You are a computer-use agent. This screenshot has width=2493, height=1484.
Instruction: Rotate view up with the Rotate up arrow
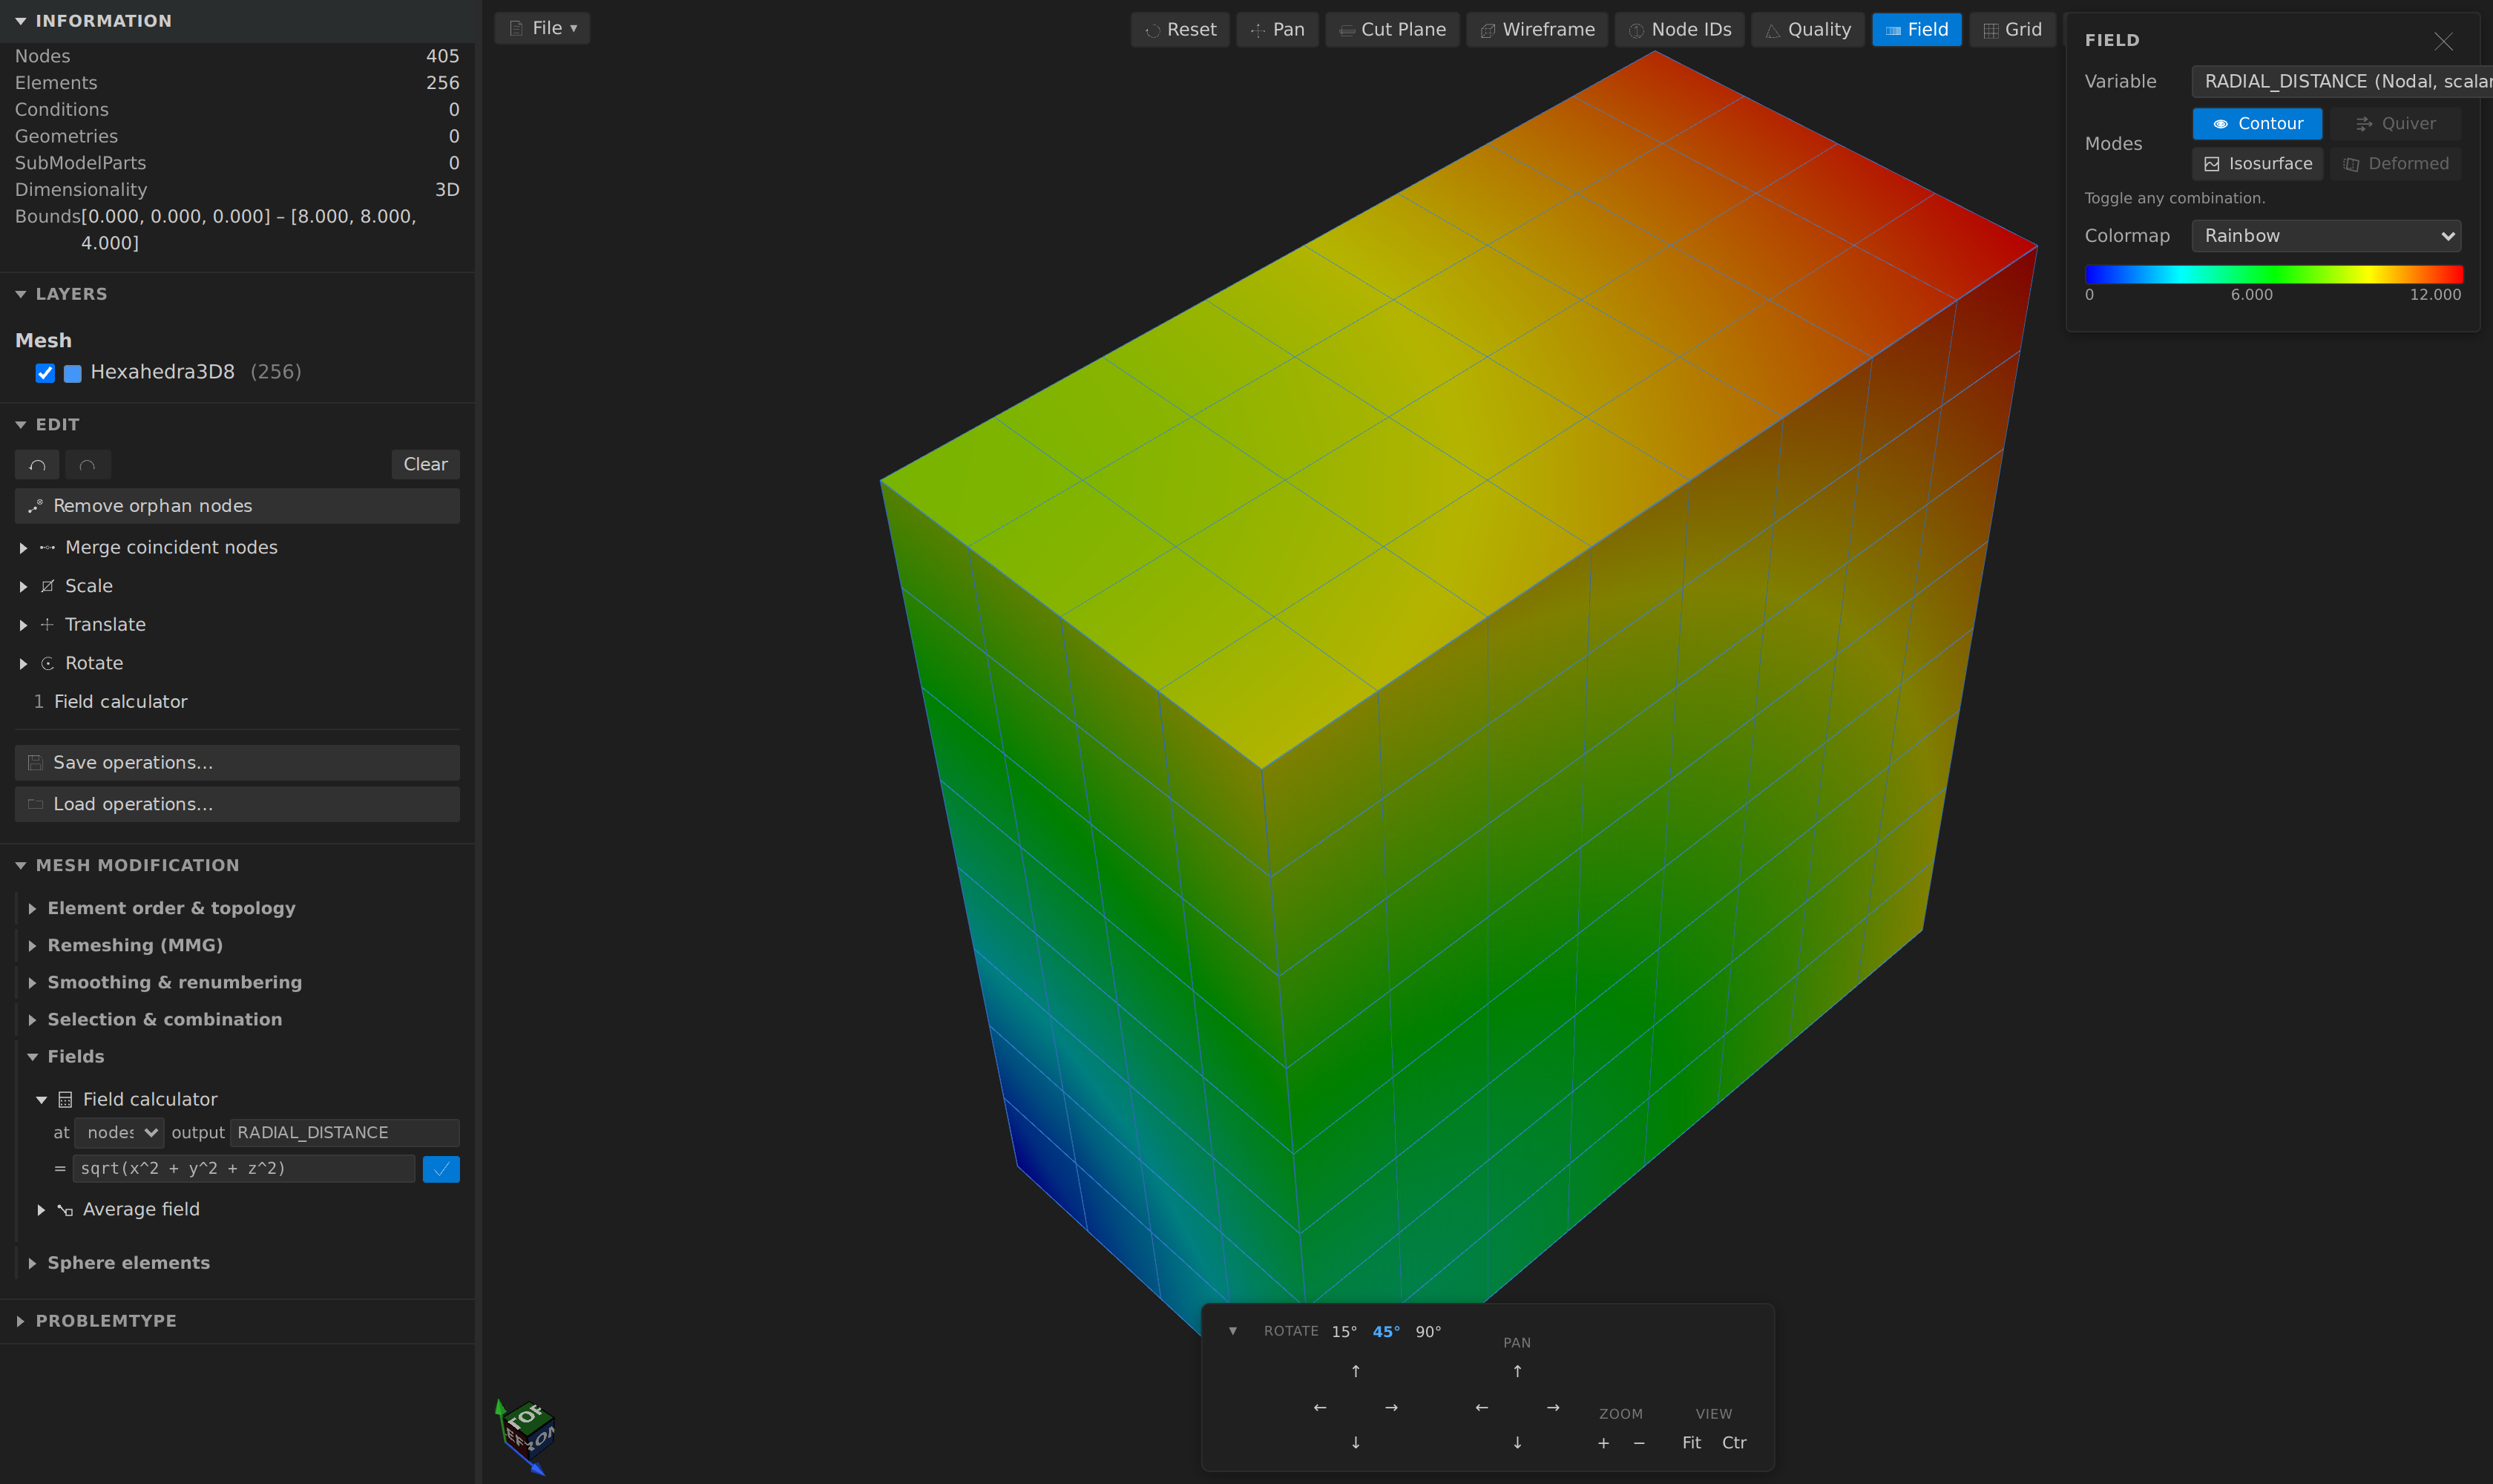click(x=1355, y=1371)
